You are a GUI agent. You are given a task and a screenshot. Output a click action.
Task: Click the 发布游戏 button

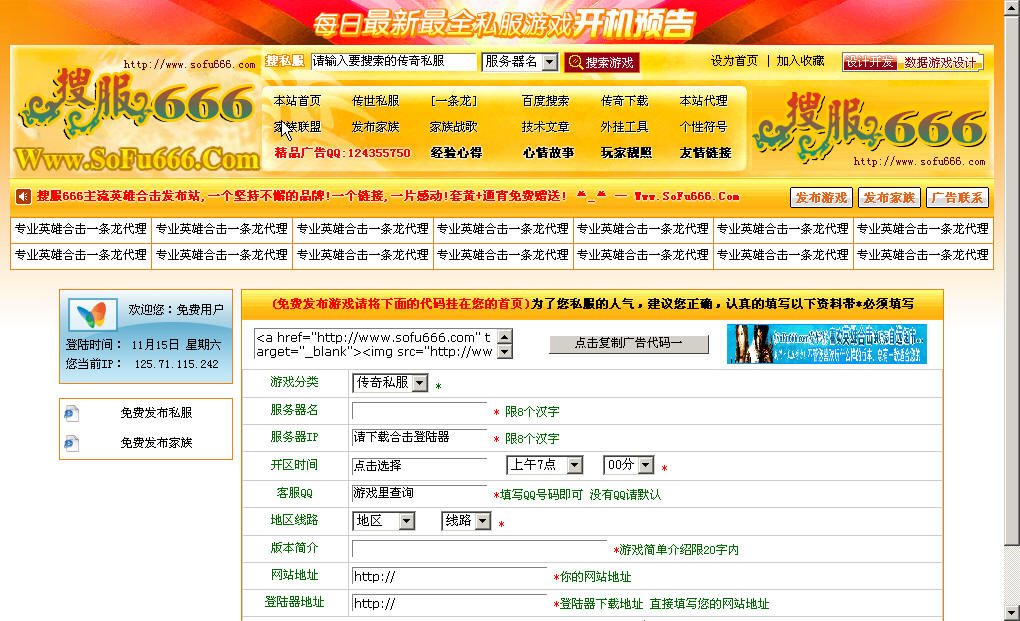point(820,197)
